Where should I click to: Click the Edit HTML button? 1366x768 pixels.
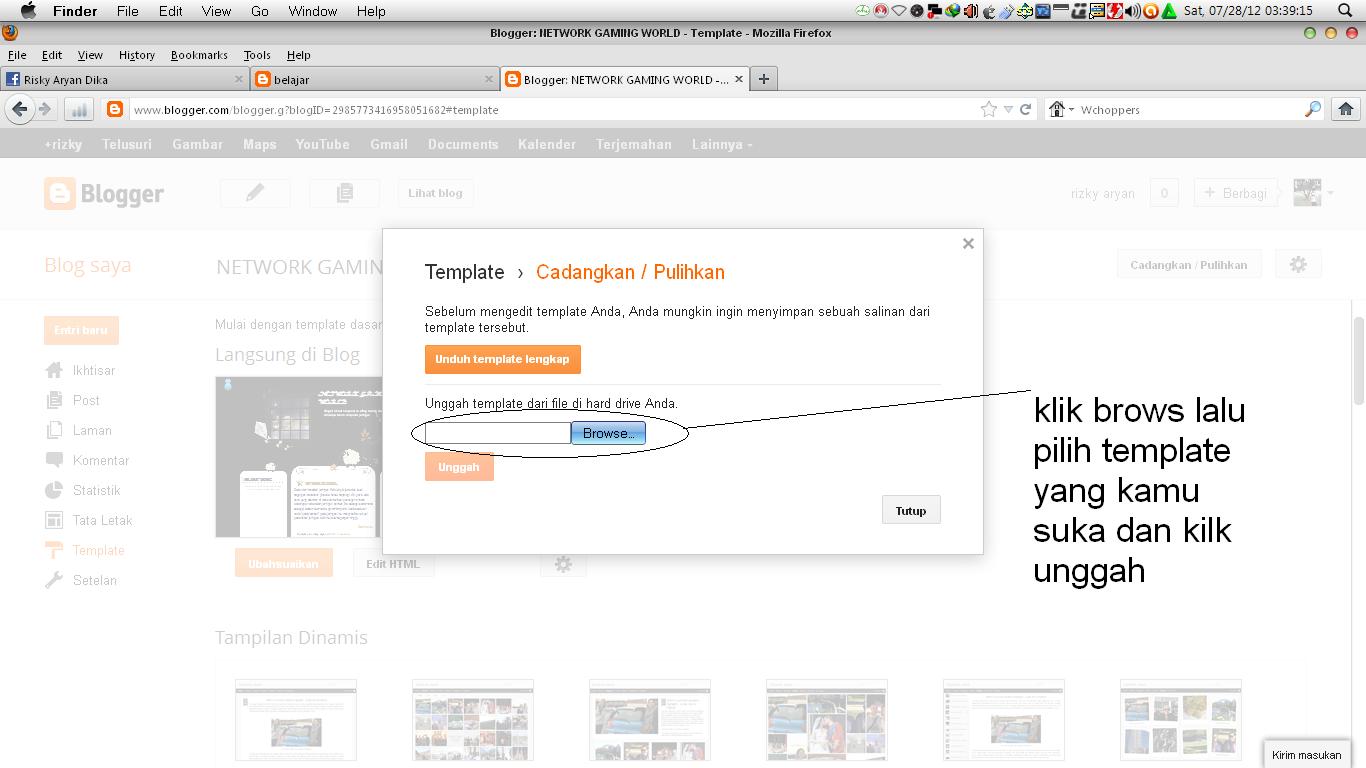pyautogui.click(x=392, y=564)
